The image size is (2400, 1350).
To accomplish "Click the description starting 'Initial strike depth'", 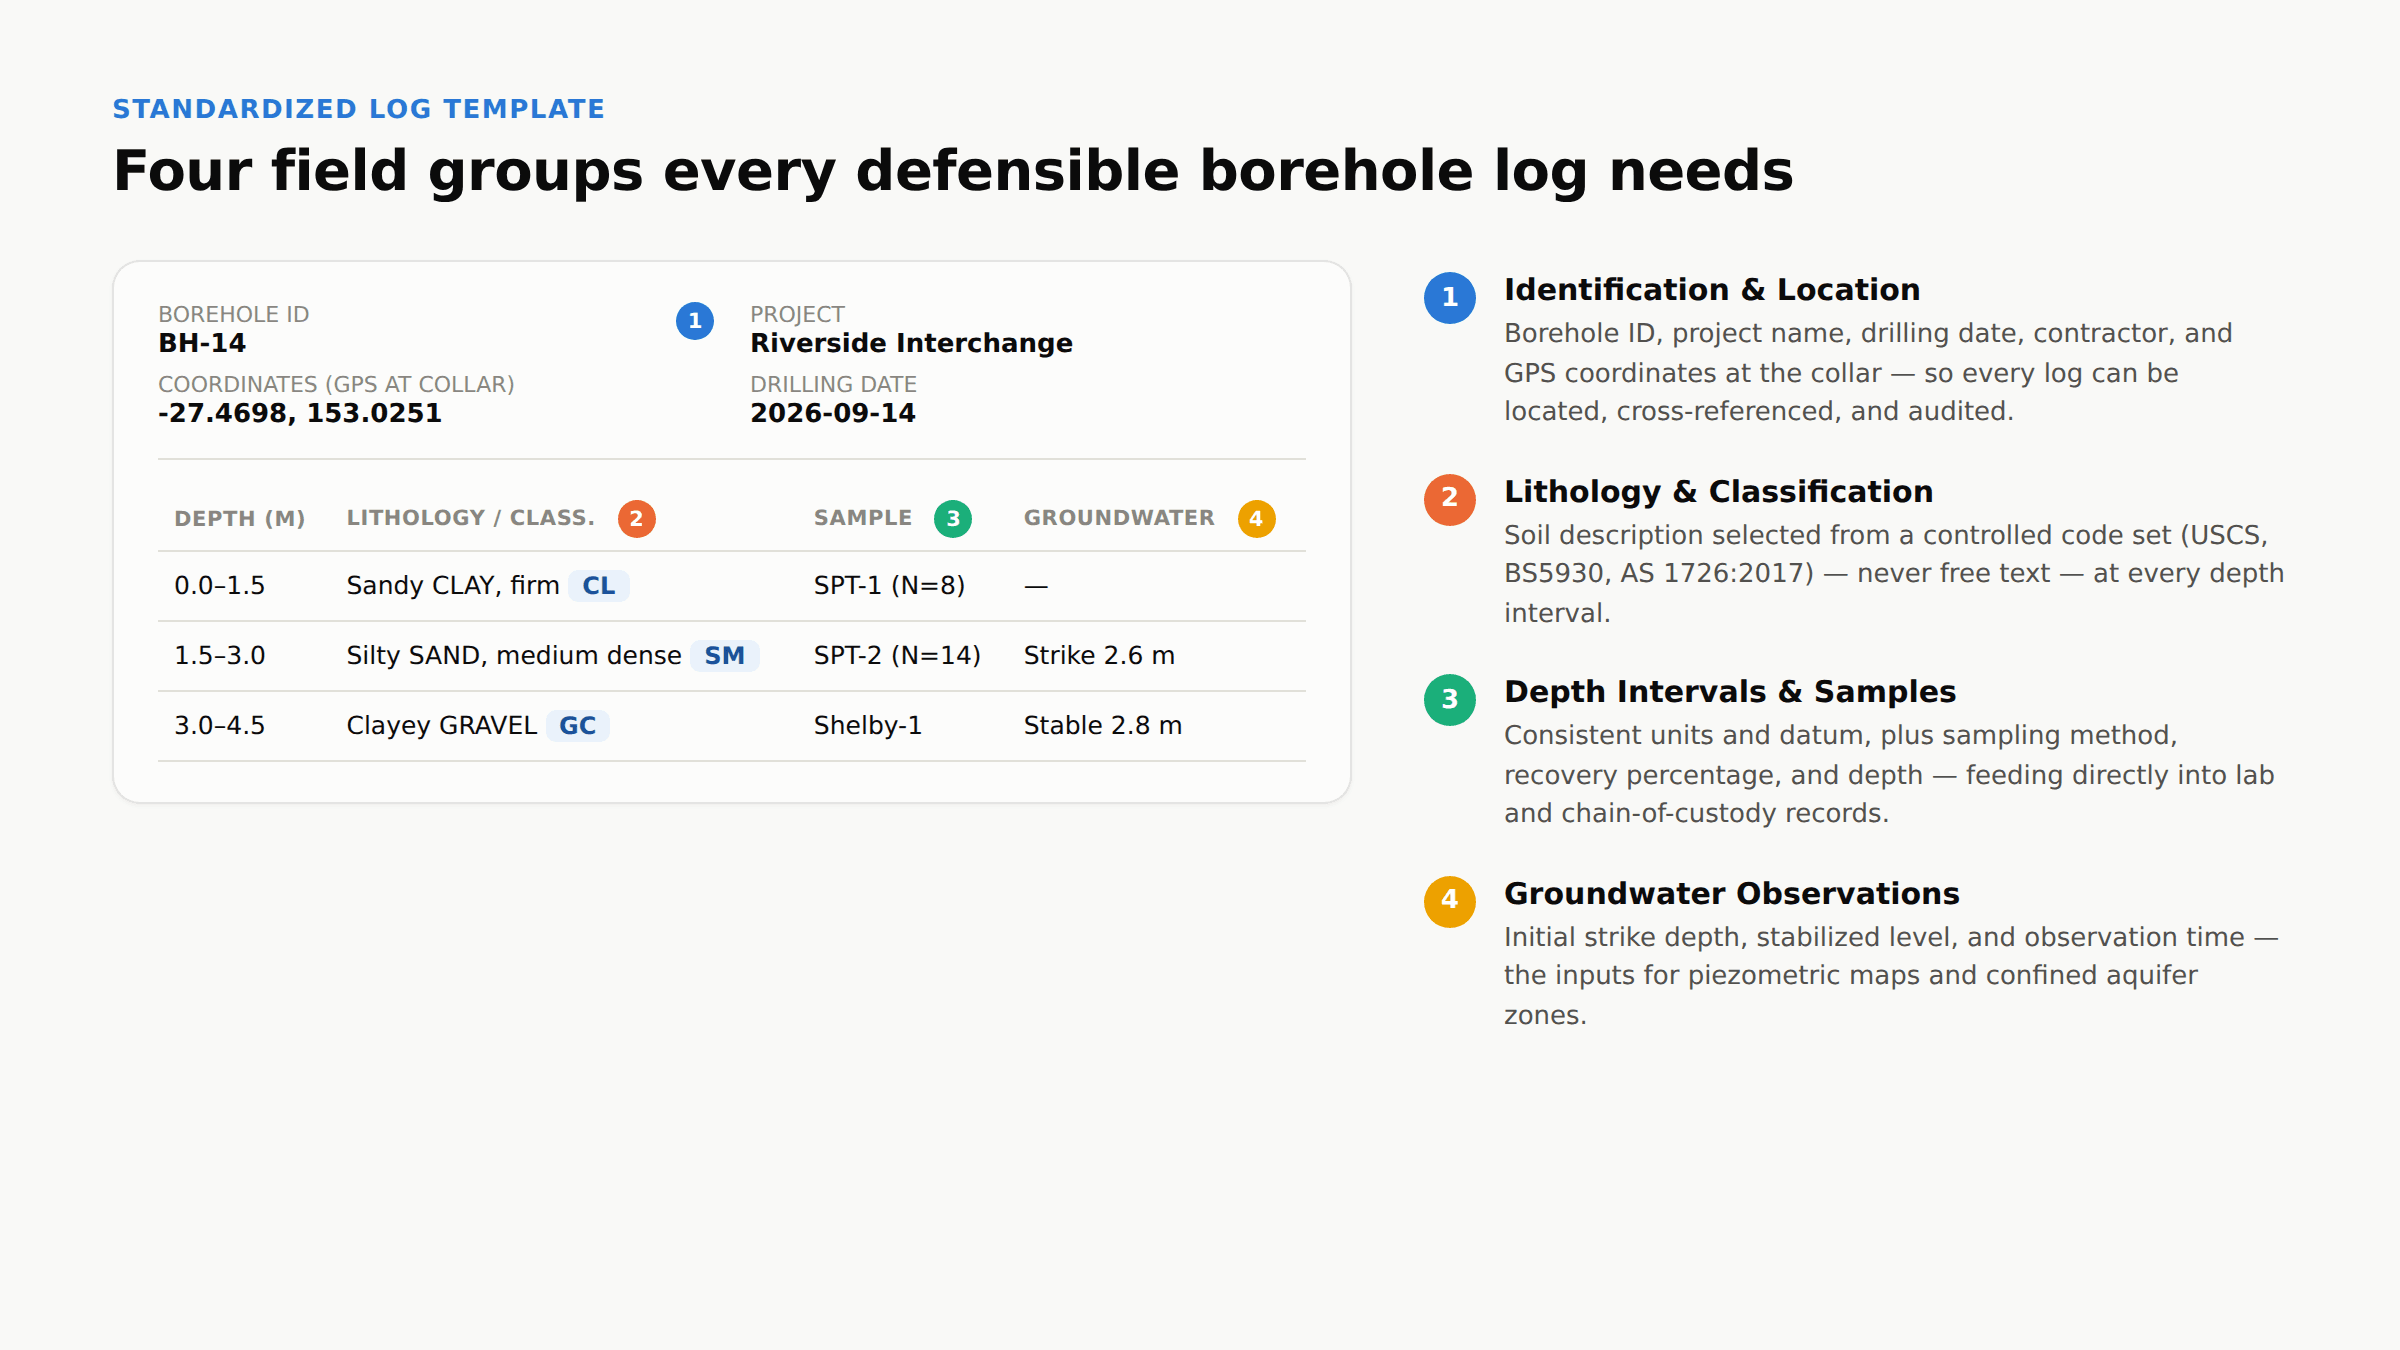I will point(1891,976).
